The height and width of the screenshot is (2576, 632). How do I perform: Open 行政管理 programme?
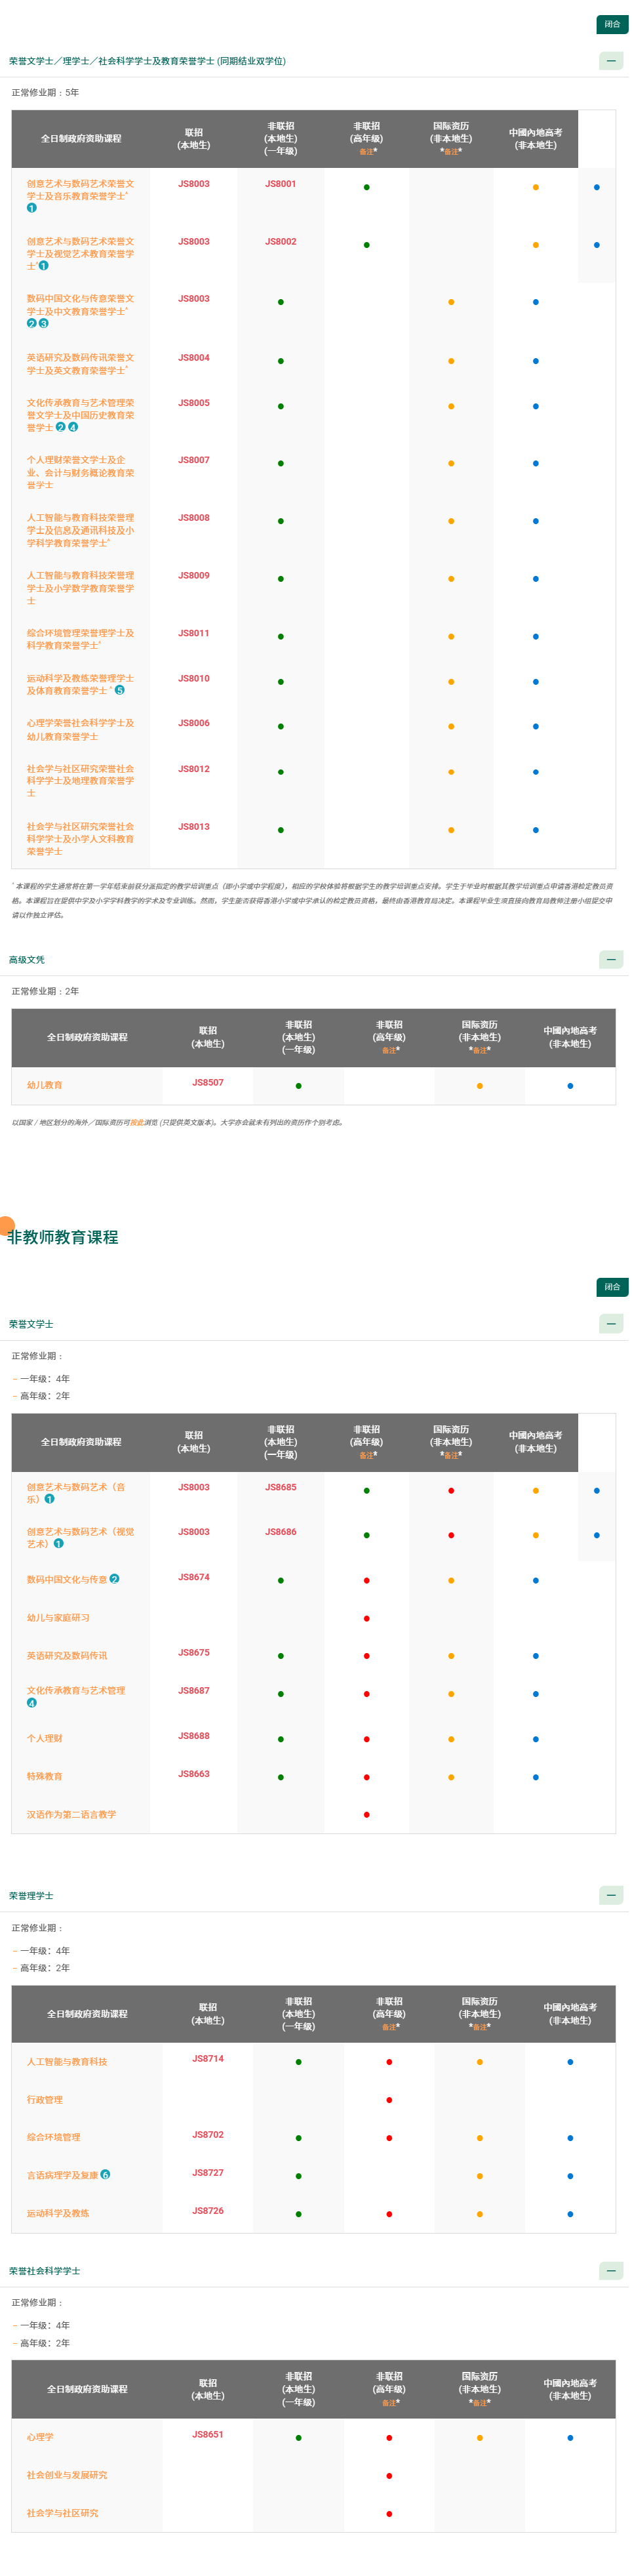pos(44,2100)
